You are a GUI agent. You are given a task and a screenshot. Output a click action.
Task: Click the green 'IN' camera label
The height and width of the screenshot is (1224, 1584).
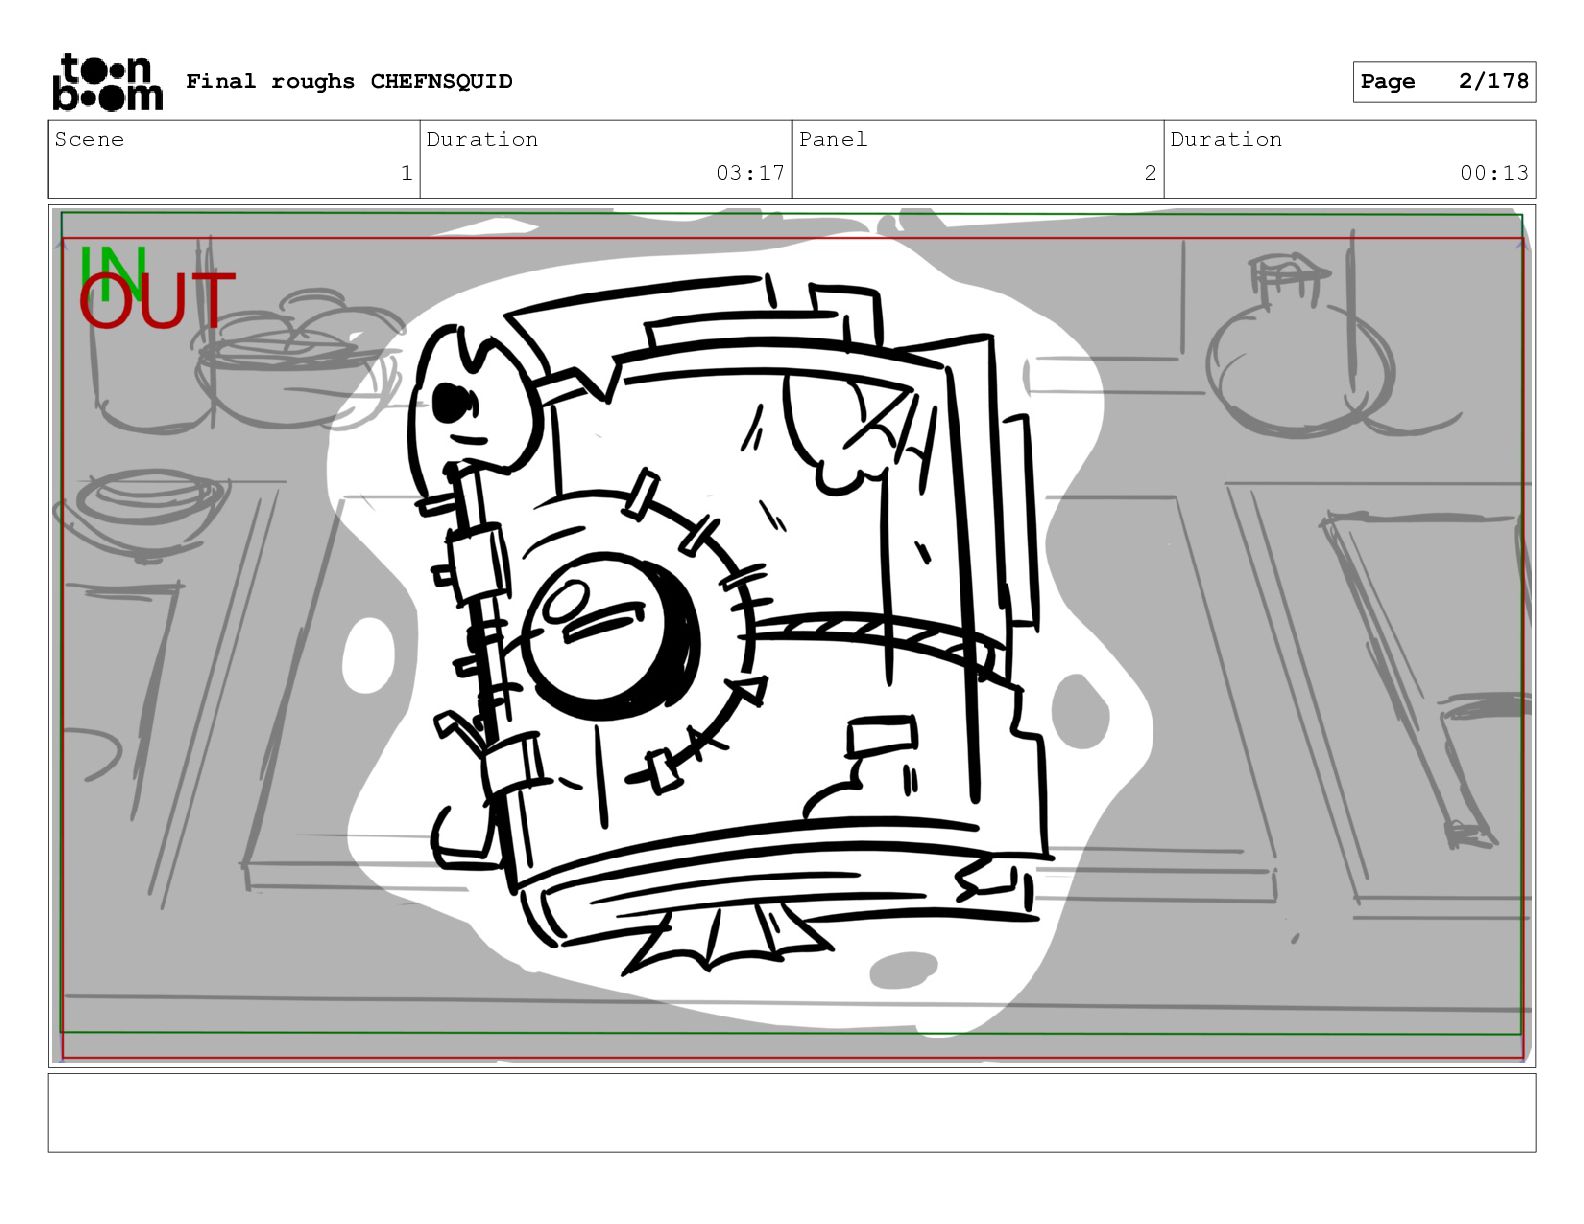pos(111,272)
